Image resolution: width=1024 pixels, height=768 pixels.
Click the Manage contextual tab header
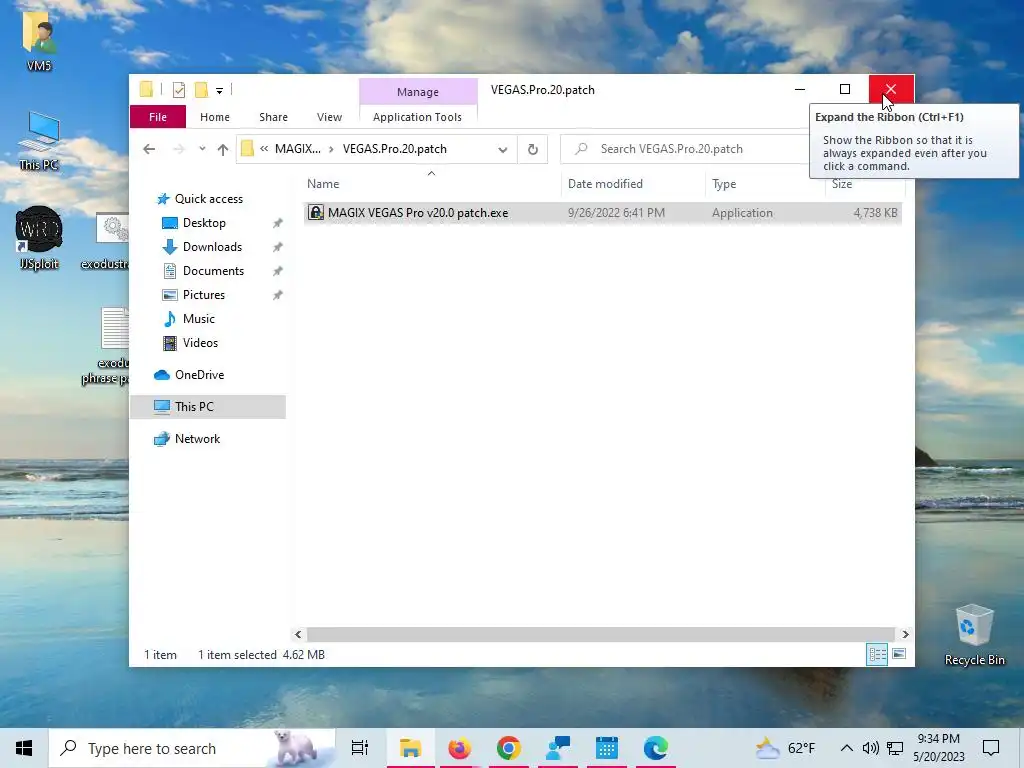point(418,92)
